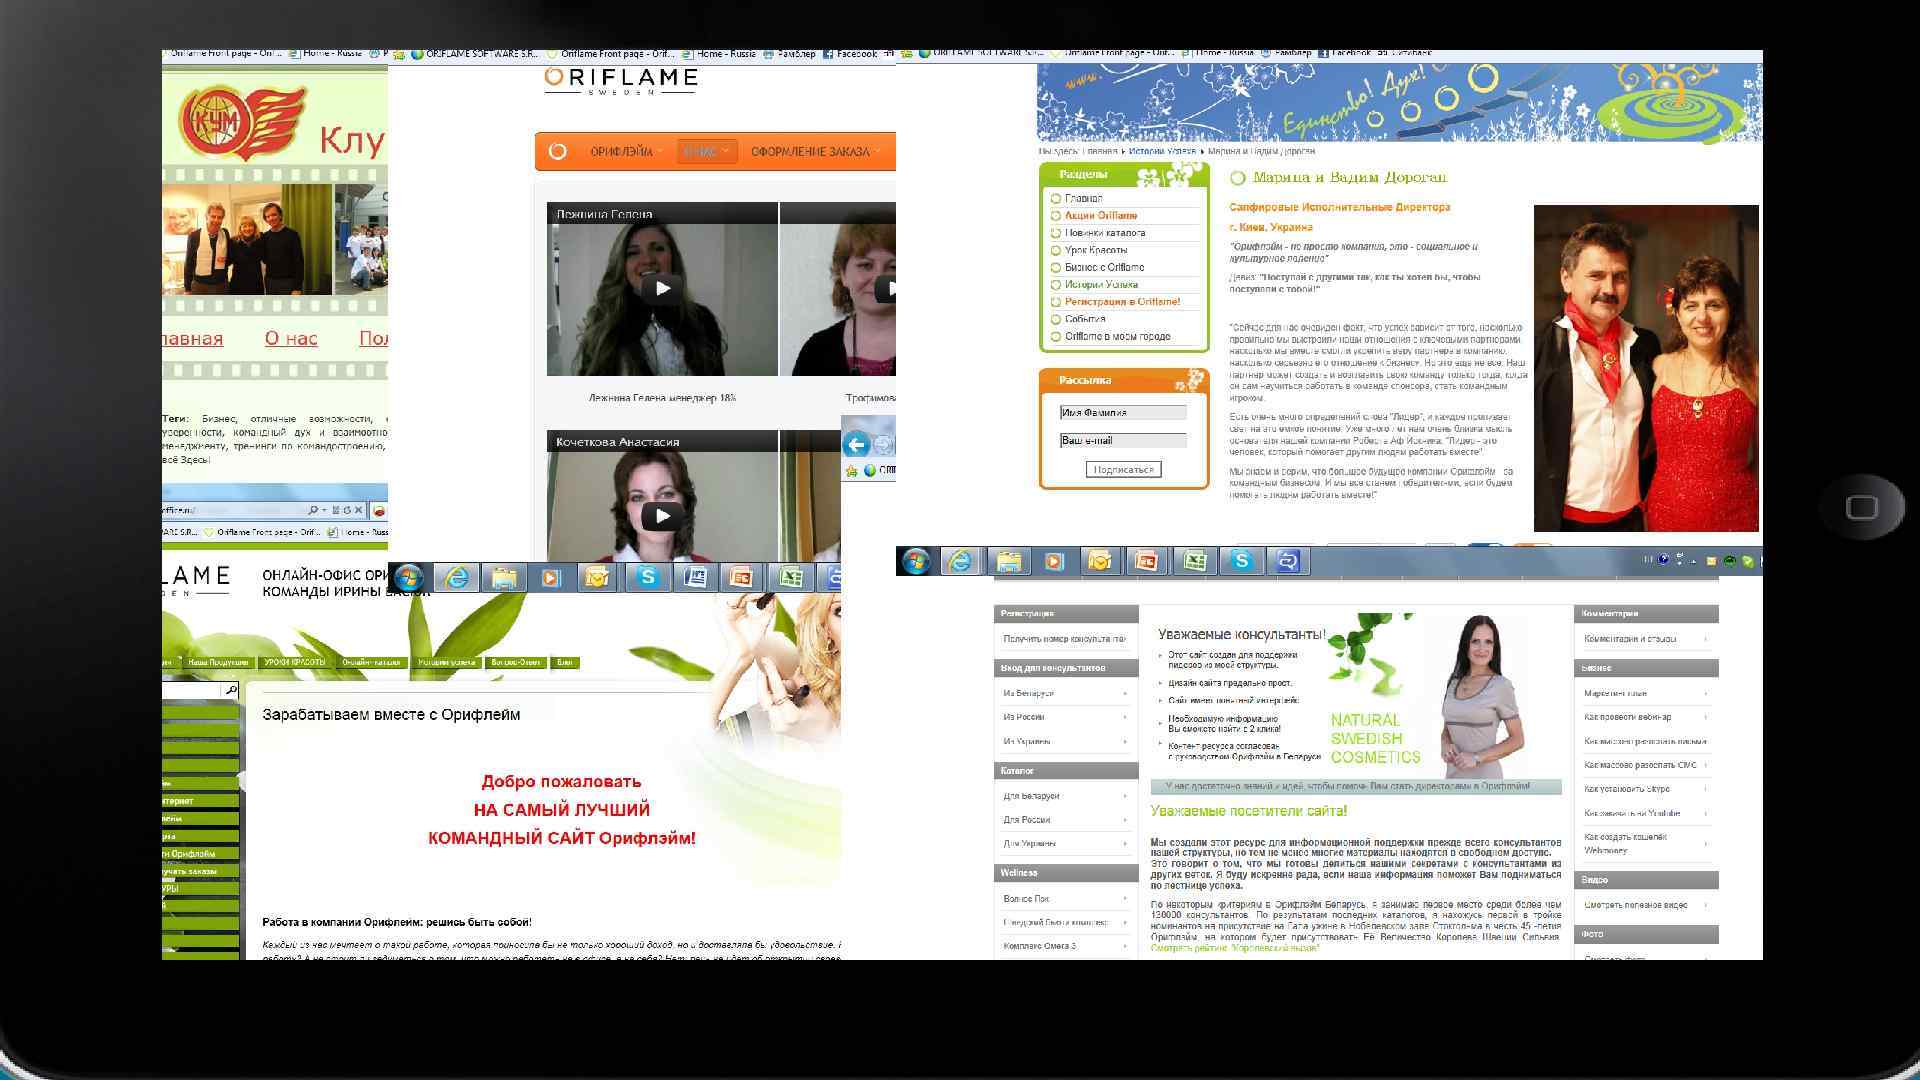Open PowerPoint from the right taskbar
This screenshot has width=1920, height=1080.
[1146, 561]
